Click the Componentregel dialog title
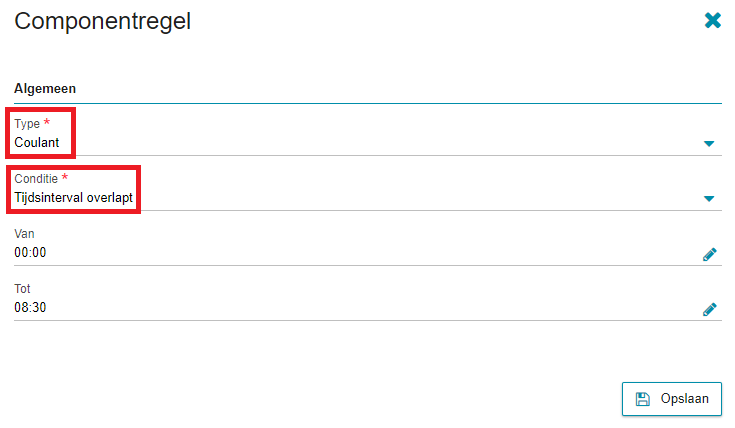 (x=102, y=21)
